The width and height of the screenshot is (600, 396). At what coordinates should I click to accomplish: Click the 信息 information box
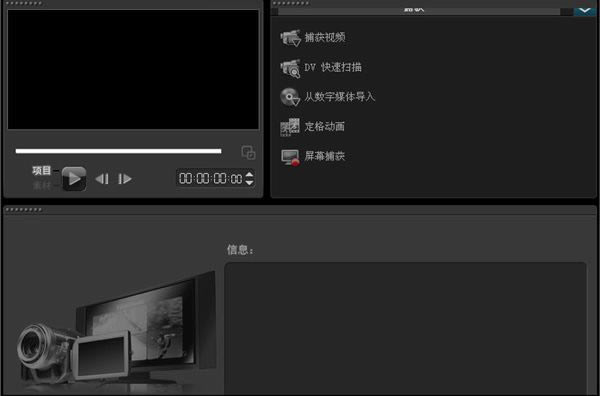[x=405, y=329]
